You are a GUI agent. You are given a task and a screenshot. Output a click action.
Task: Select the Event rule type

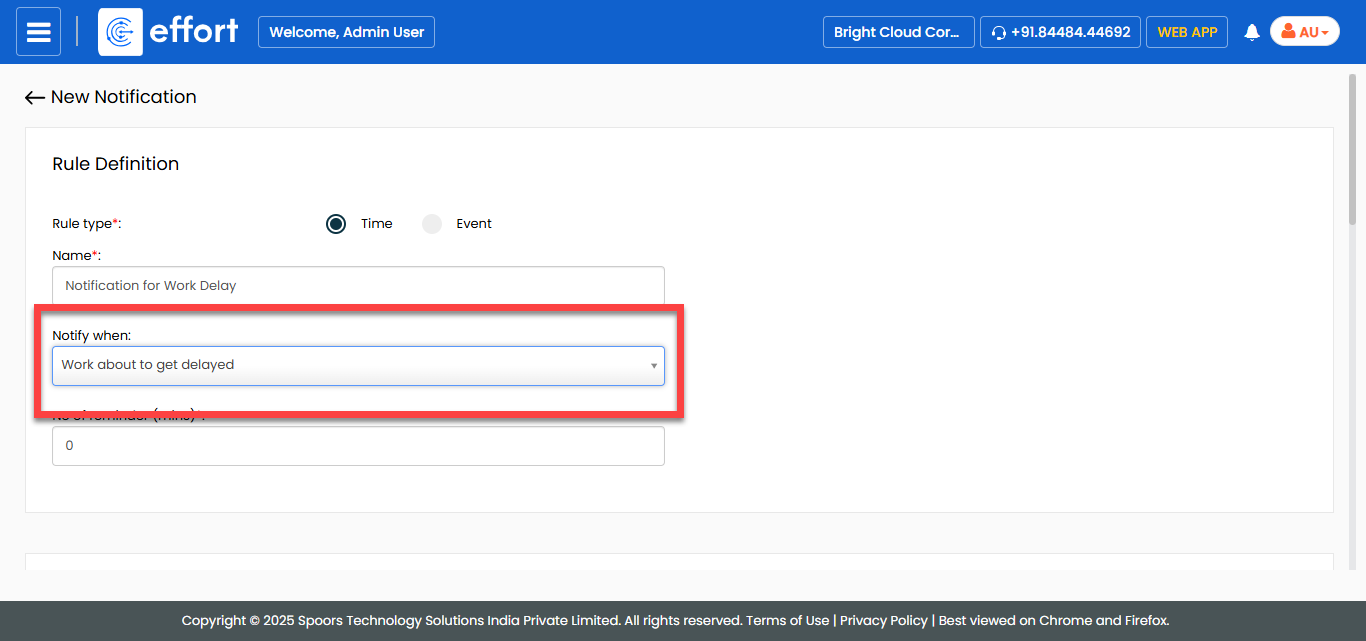pyautogui.click(x=432, y=224)
